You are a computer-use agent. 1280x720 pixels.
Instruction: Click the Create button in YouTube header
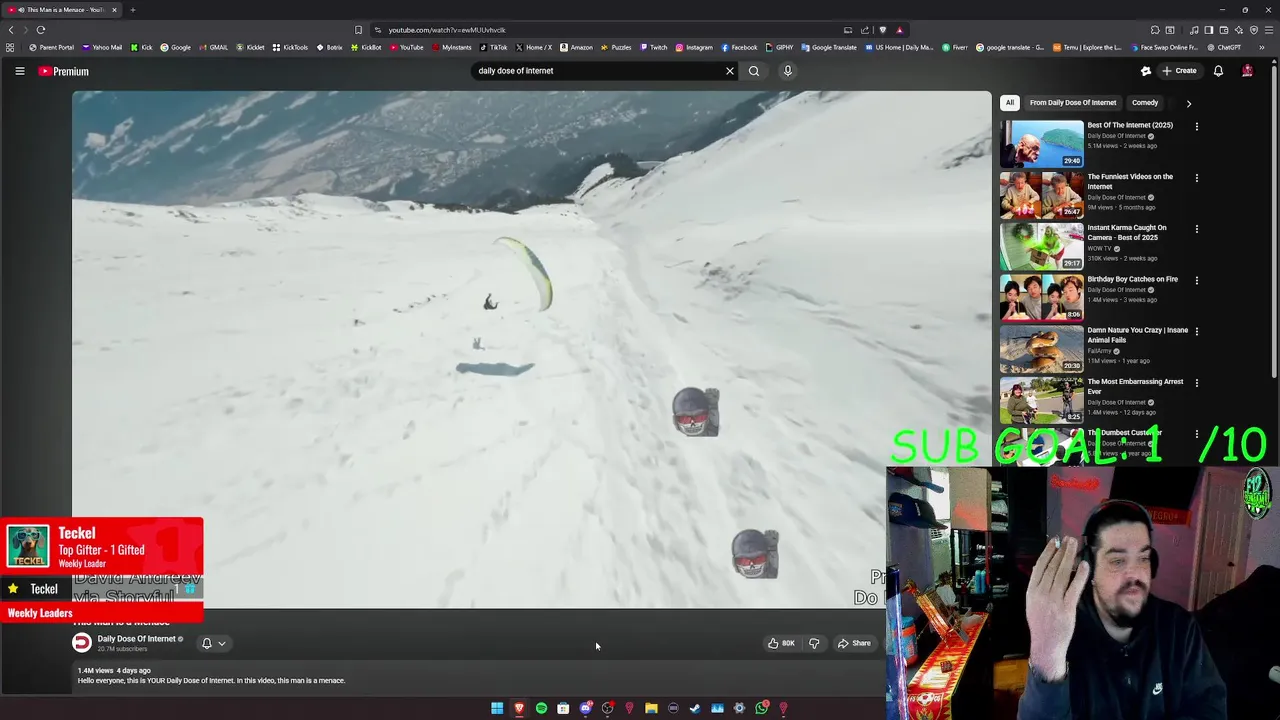click(1179, 71)
